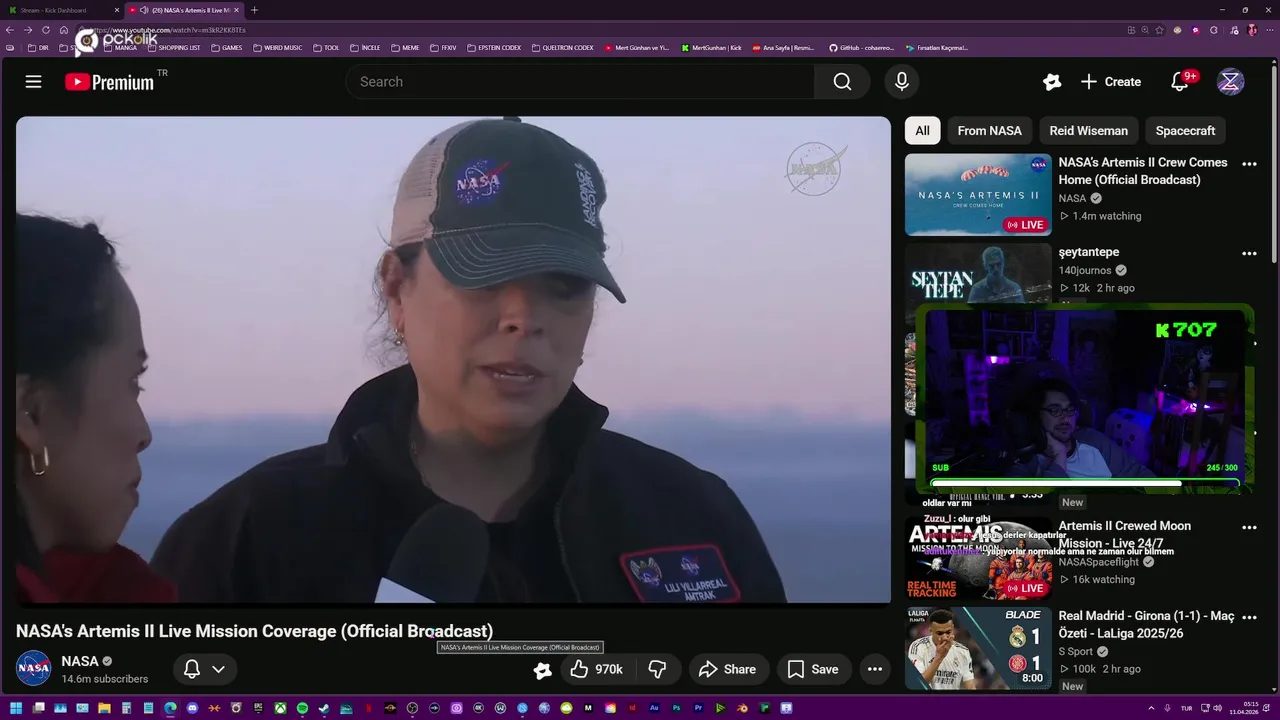Select the Reid Wiseman filter chip
The image size is (1280, 720).
[1088, 131]
